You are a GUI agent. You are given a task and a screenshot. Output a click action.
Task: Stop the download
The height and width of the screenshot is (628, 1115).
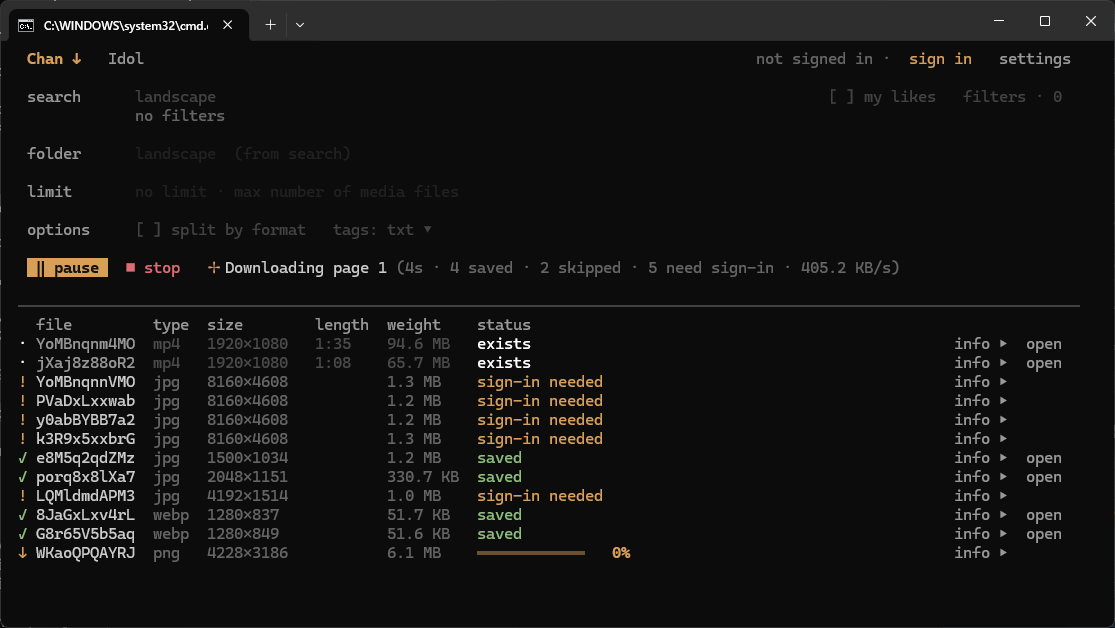pos(153,268)
